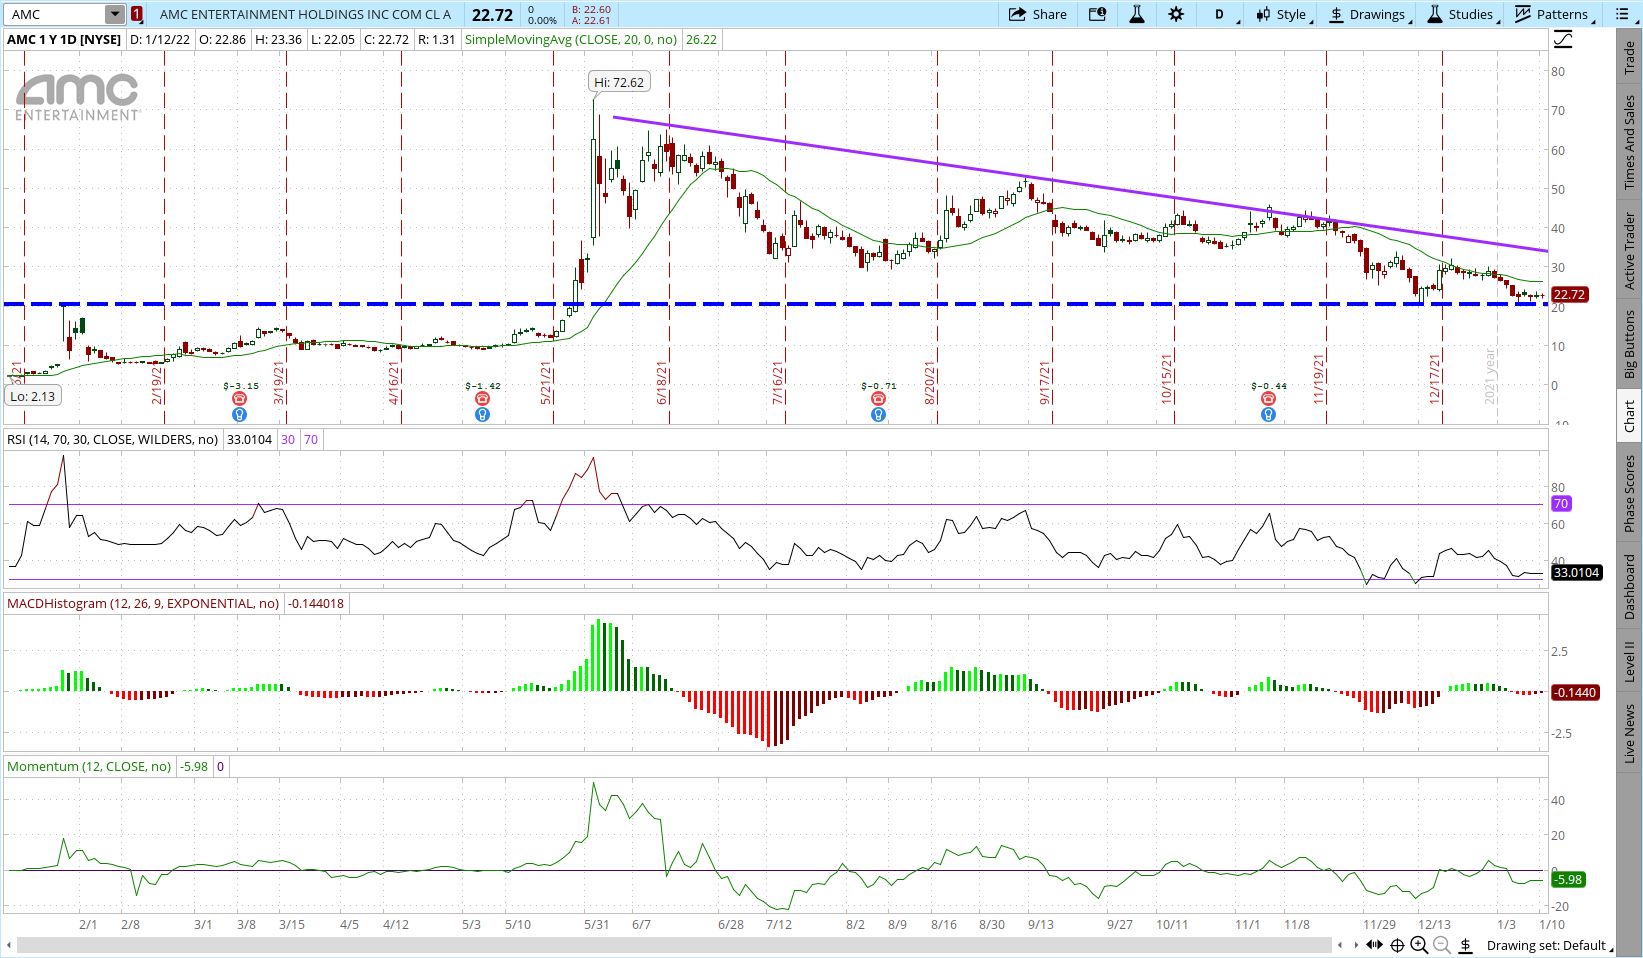Open the quick order entry tools icon
Screen dimensions: 1643x958
point(1098,14)
